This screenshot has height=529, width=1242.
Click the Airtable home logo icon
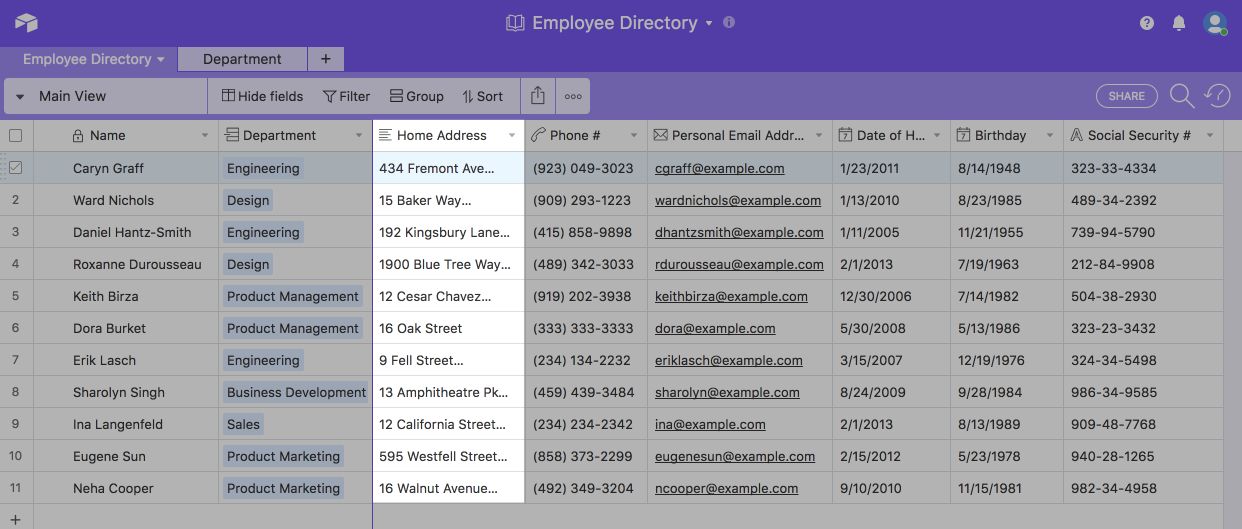point(26,23)
